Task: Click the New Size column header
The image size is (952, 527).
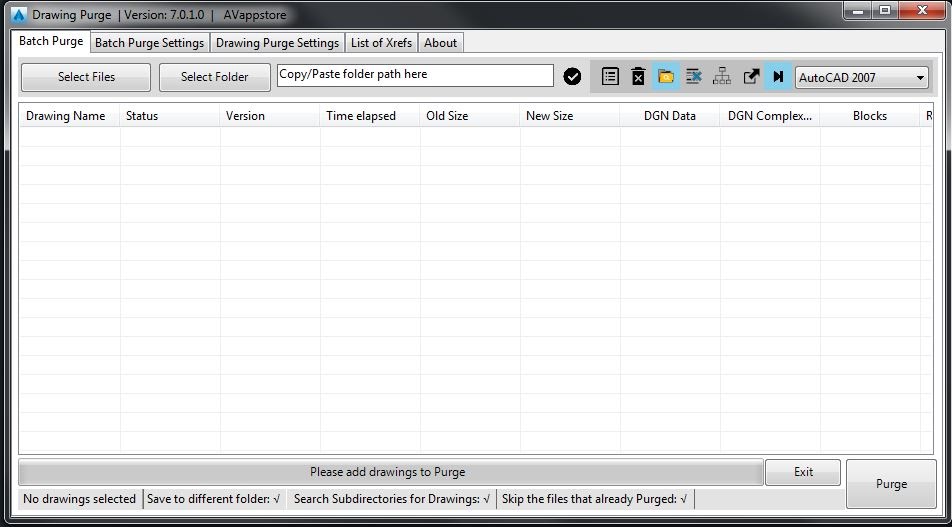Action: point(570,115)
